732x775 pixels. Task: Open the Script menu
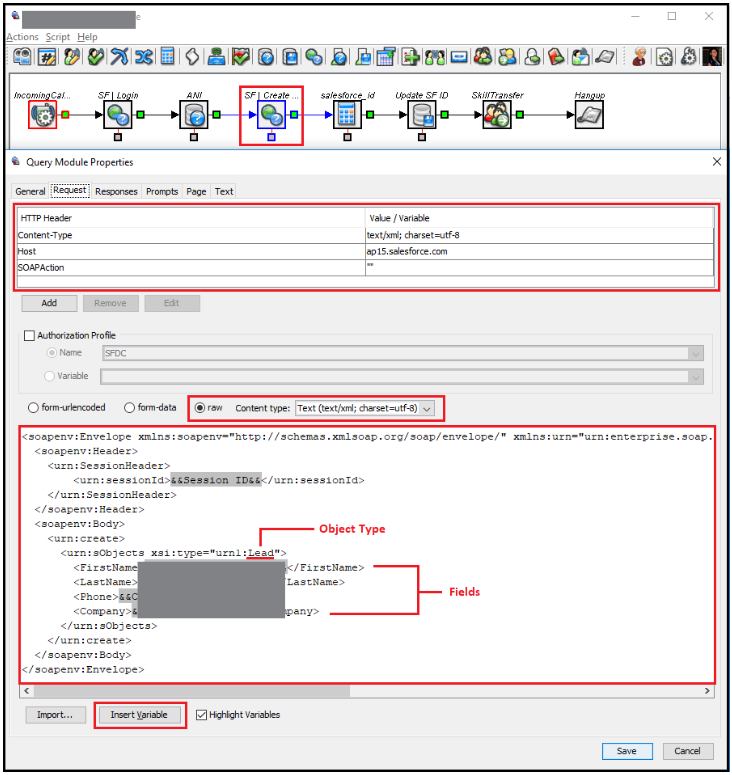click(x=58, y=37)
